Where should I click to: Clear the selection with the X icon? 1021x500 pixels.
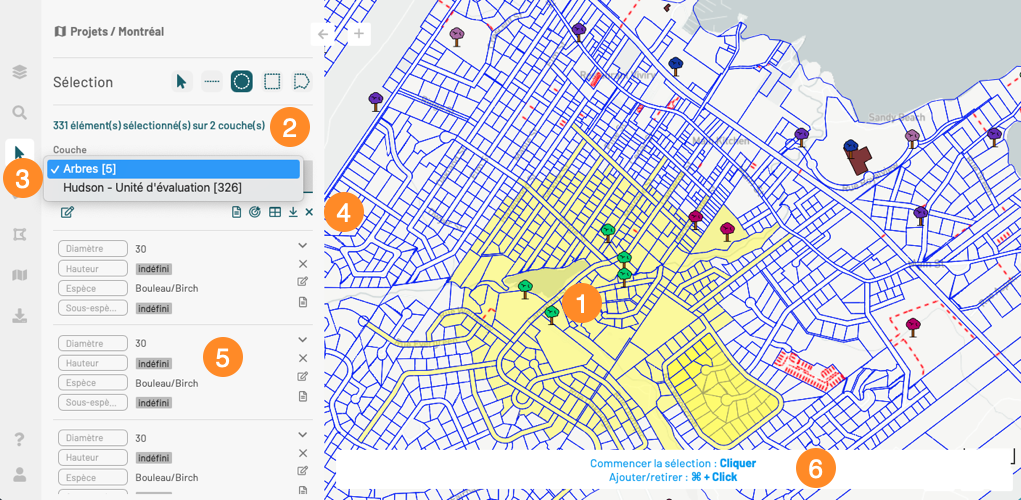coord(309,212)
